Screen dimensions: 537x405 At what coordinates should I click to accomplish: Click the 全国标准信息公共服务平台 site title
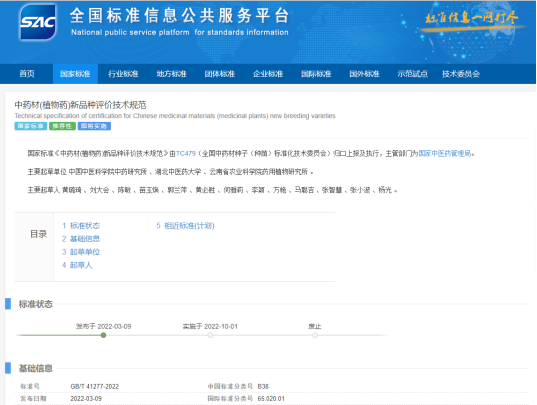[x=180, y=16]
